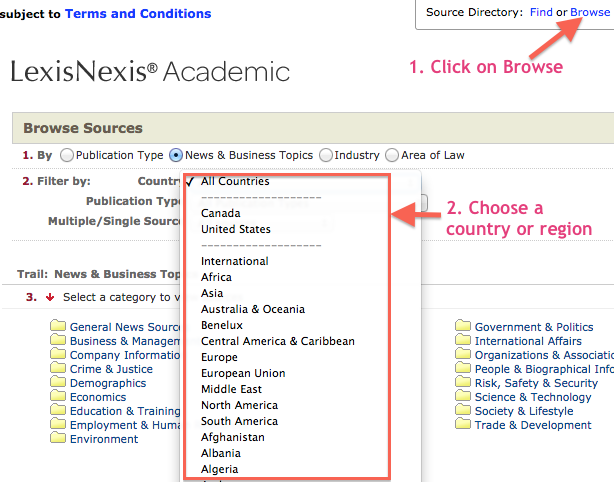Click the Government & Politics folder icon
This screenshot has height=482, width=614.
tap(463, 325)
